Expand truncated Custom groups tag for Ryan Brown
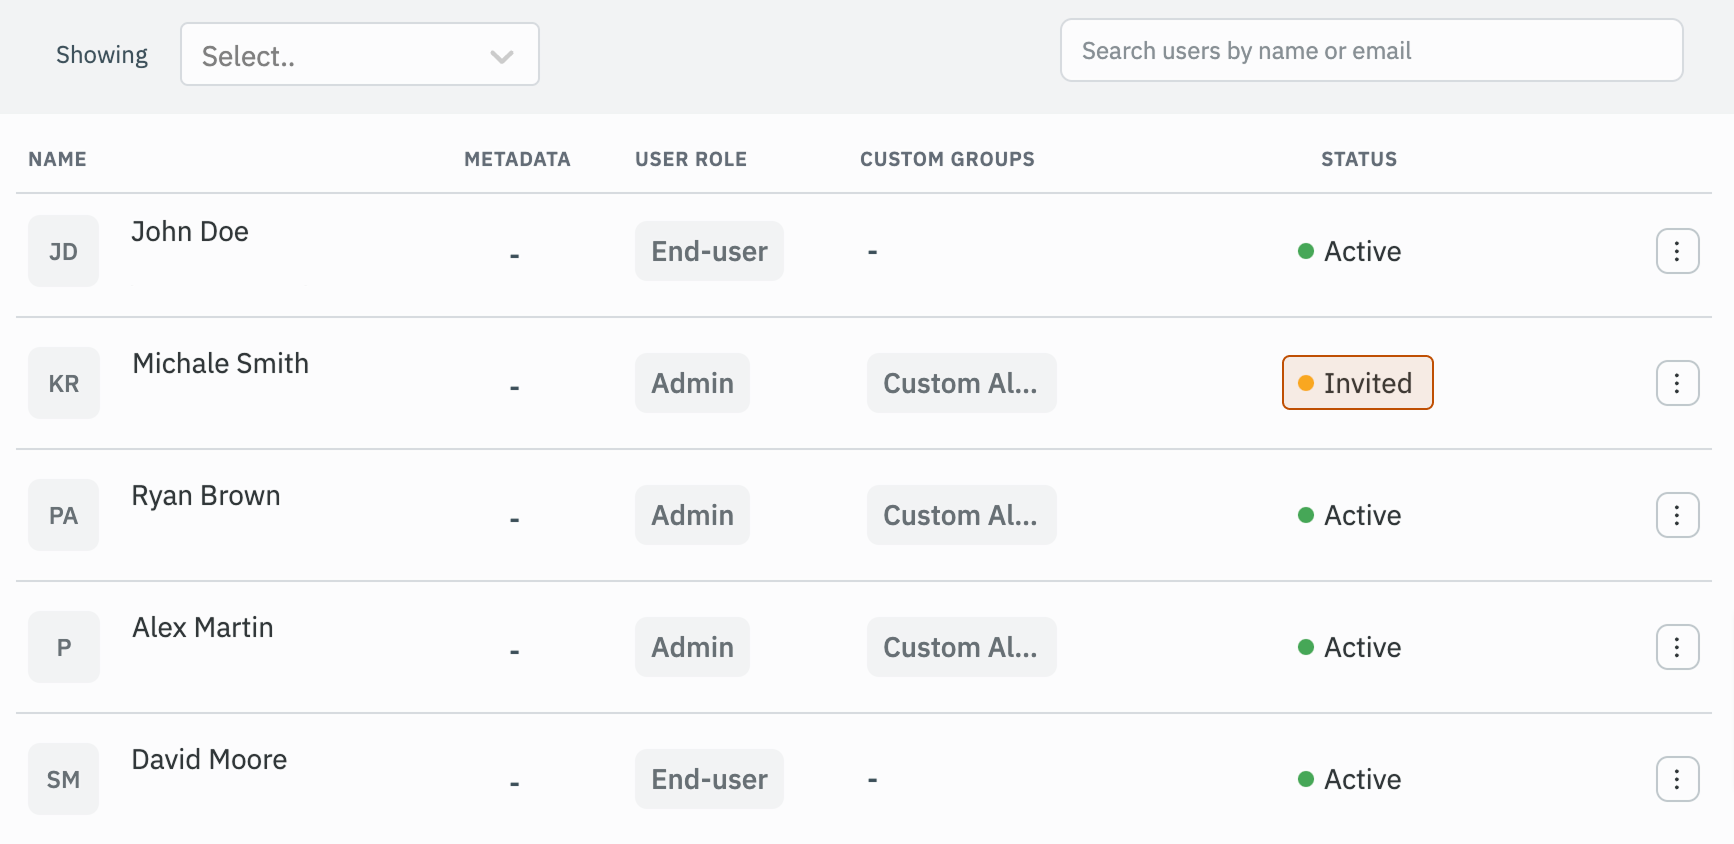Screen dimensions: 1734x844 [x=960, y=515]
